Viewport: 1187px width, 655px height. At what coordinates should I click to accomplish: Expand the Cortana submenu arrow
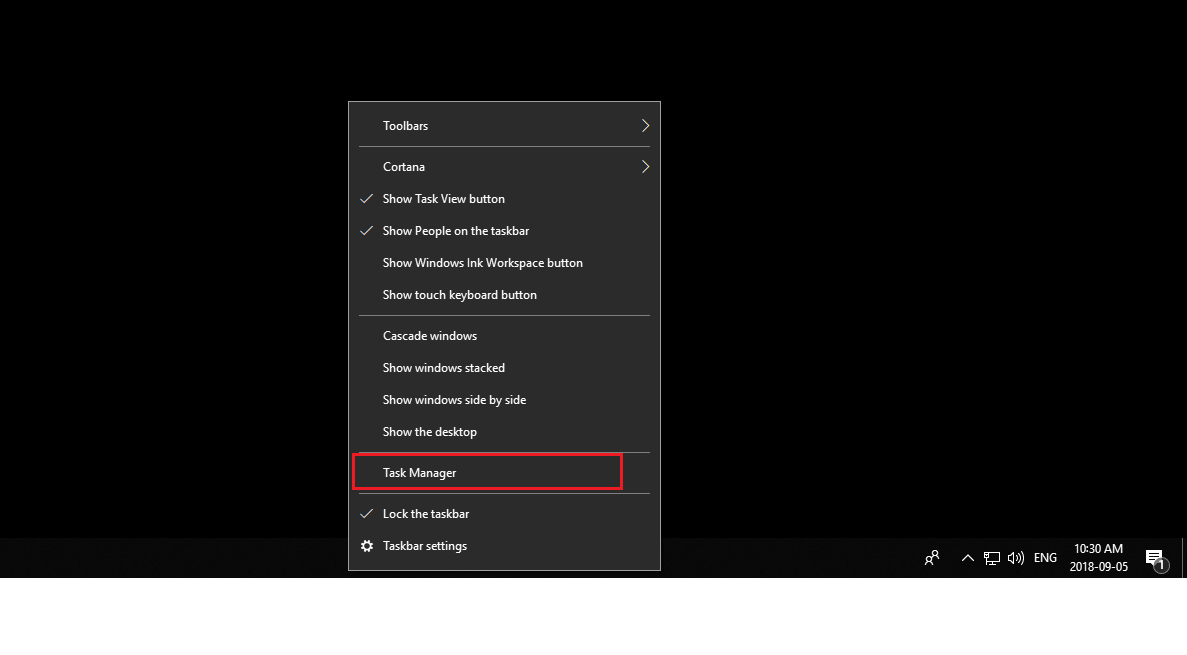click(645, 167)
